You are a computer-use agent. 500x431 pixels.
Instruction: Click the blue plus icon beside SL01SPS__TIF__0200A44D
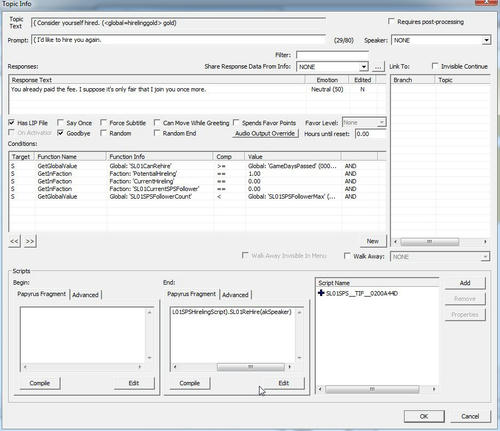[321, 293]
